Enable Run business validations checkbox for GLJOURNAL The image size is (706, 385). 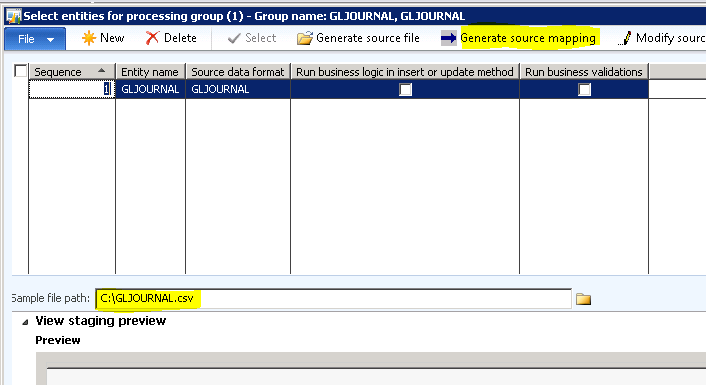pos(584,90)
